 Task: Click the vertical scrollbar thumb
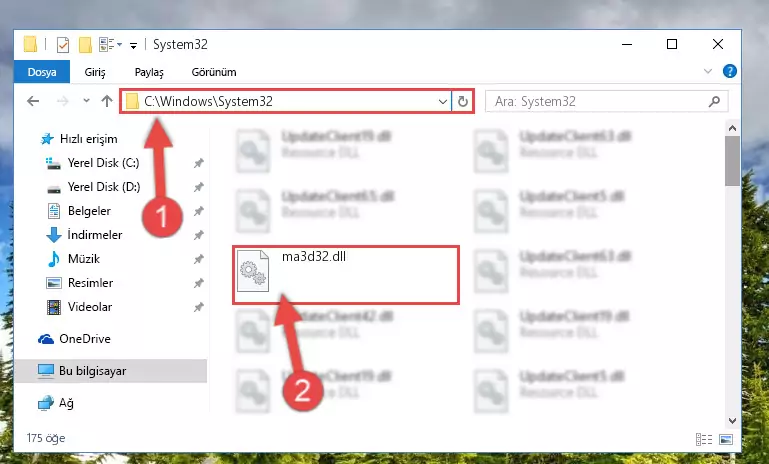(x=732, y=161)
